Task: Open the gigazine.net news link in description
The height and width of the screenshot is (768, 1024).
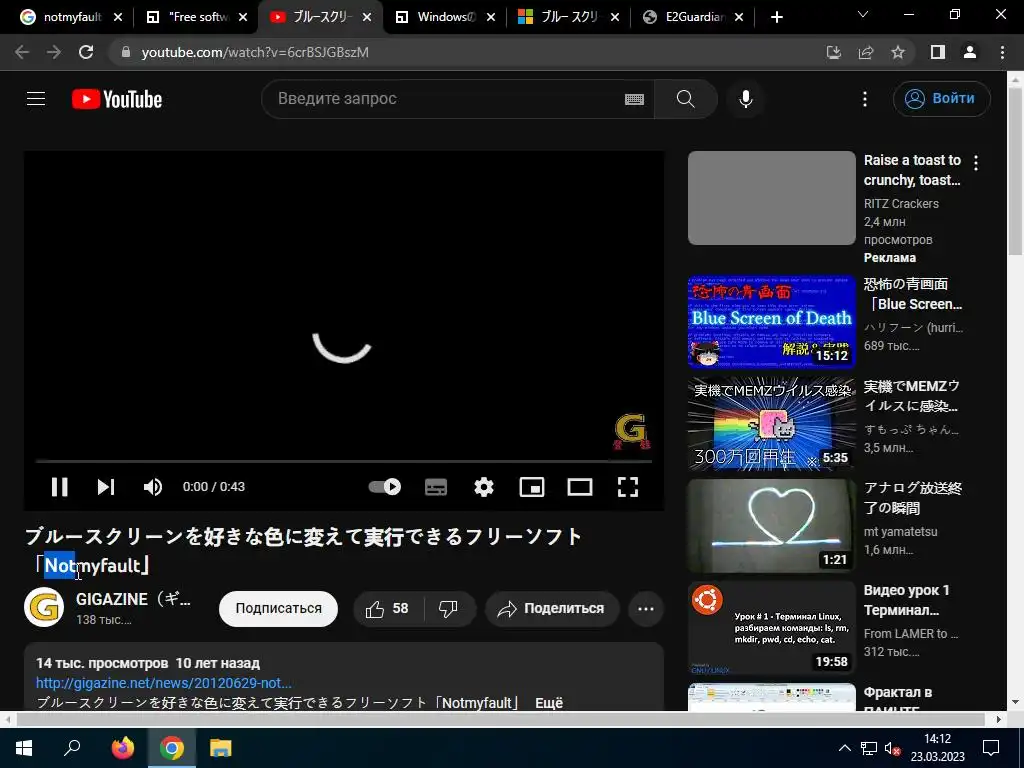Action: [163, 683]
